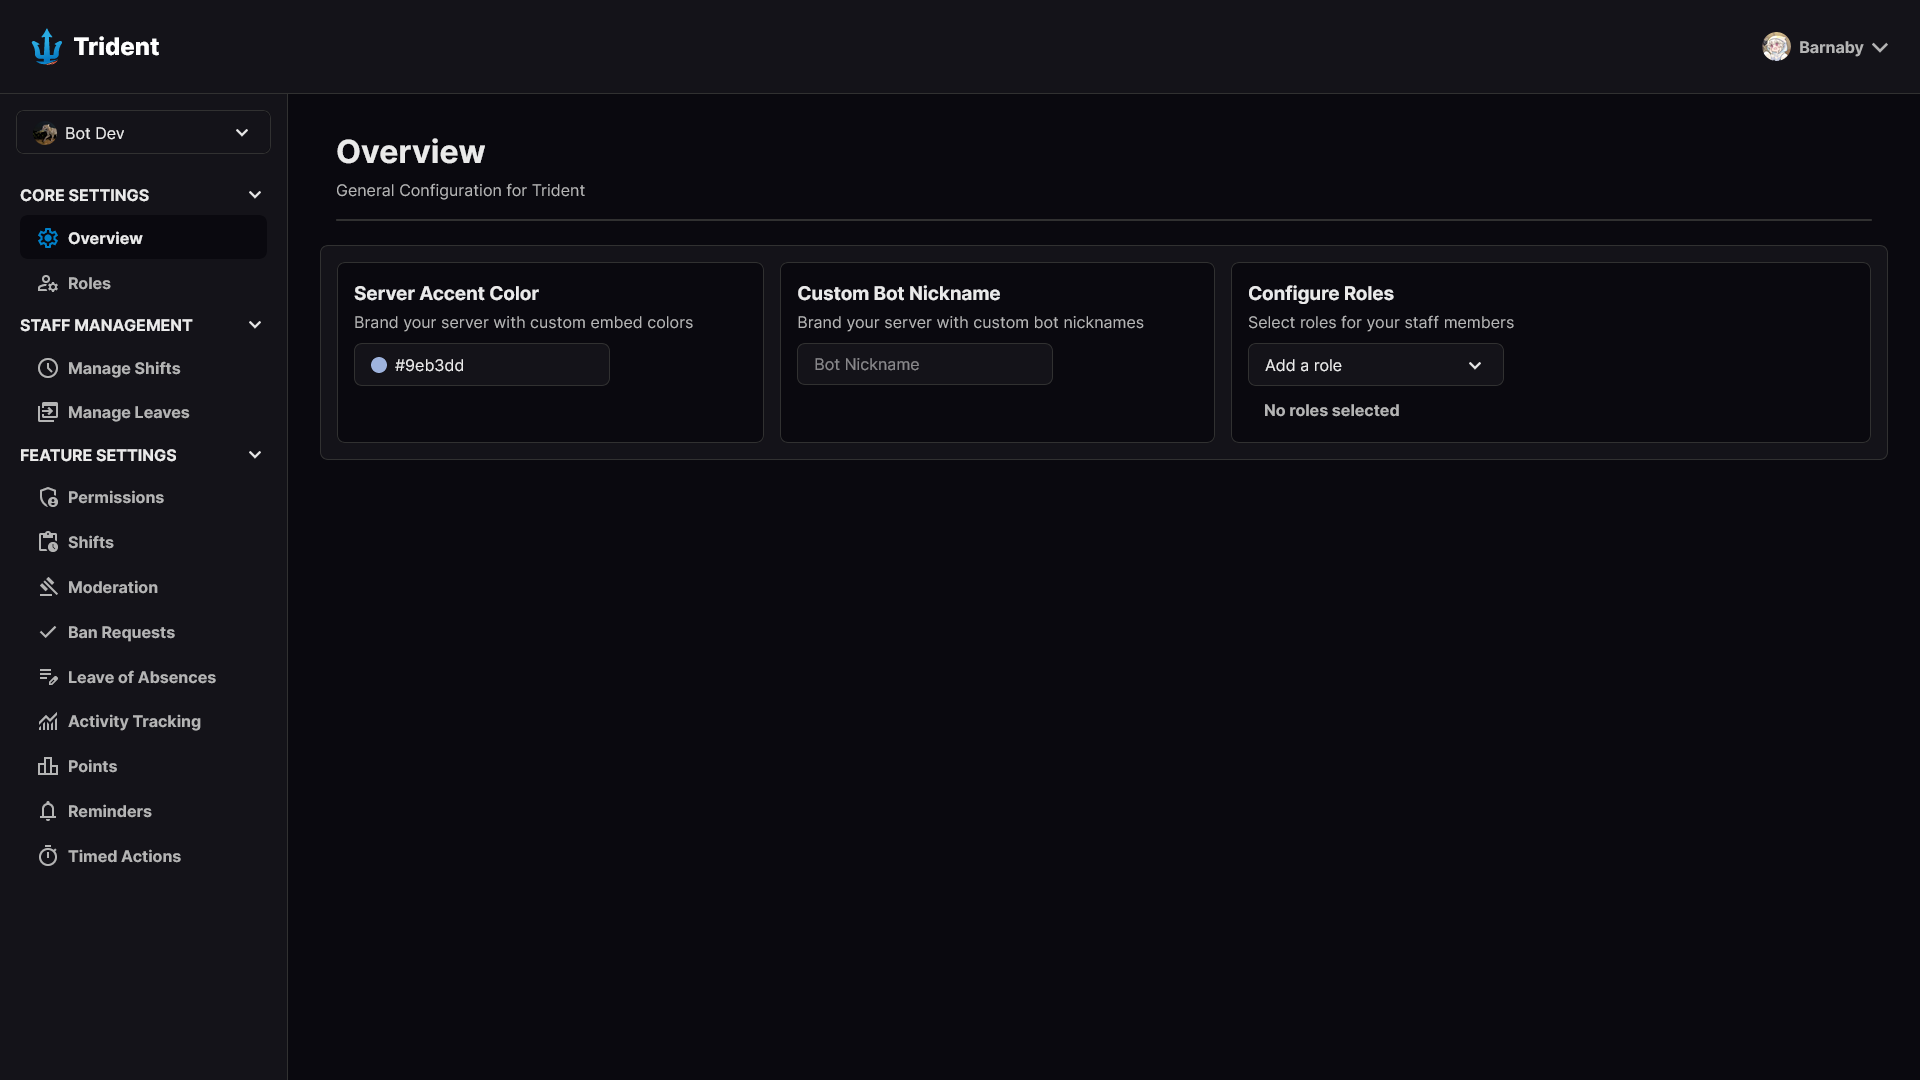Click the Trident logo icon

click(x=47, y=47)
